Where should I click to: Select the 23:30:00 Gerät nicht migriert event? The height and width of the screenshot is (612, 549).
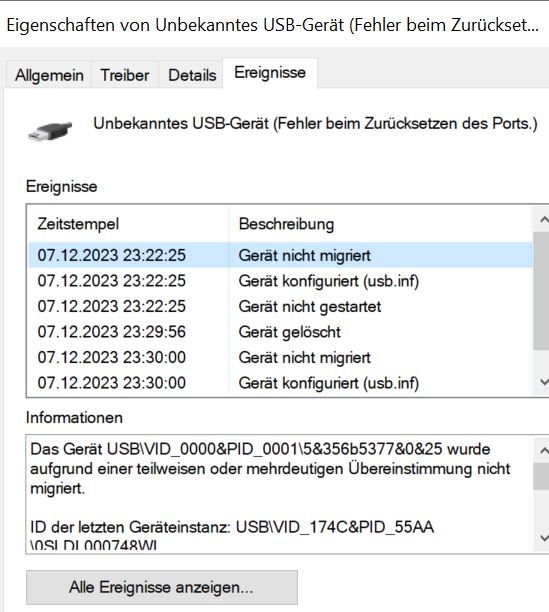(x=280, y=358)
